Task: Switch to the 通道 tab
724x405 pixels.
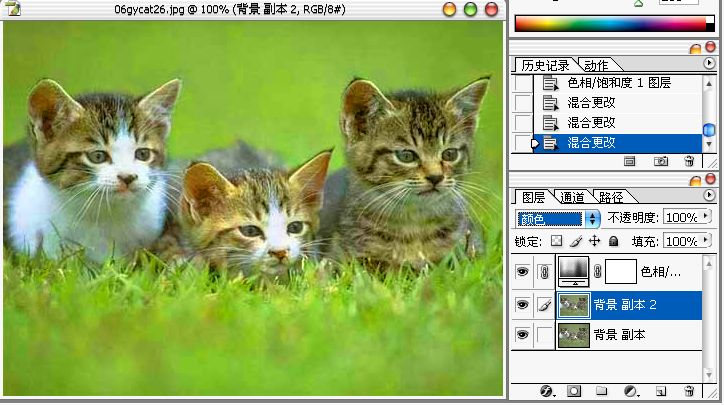Action: (x=572, y=197)
